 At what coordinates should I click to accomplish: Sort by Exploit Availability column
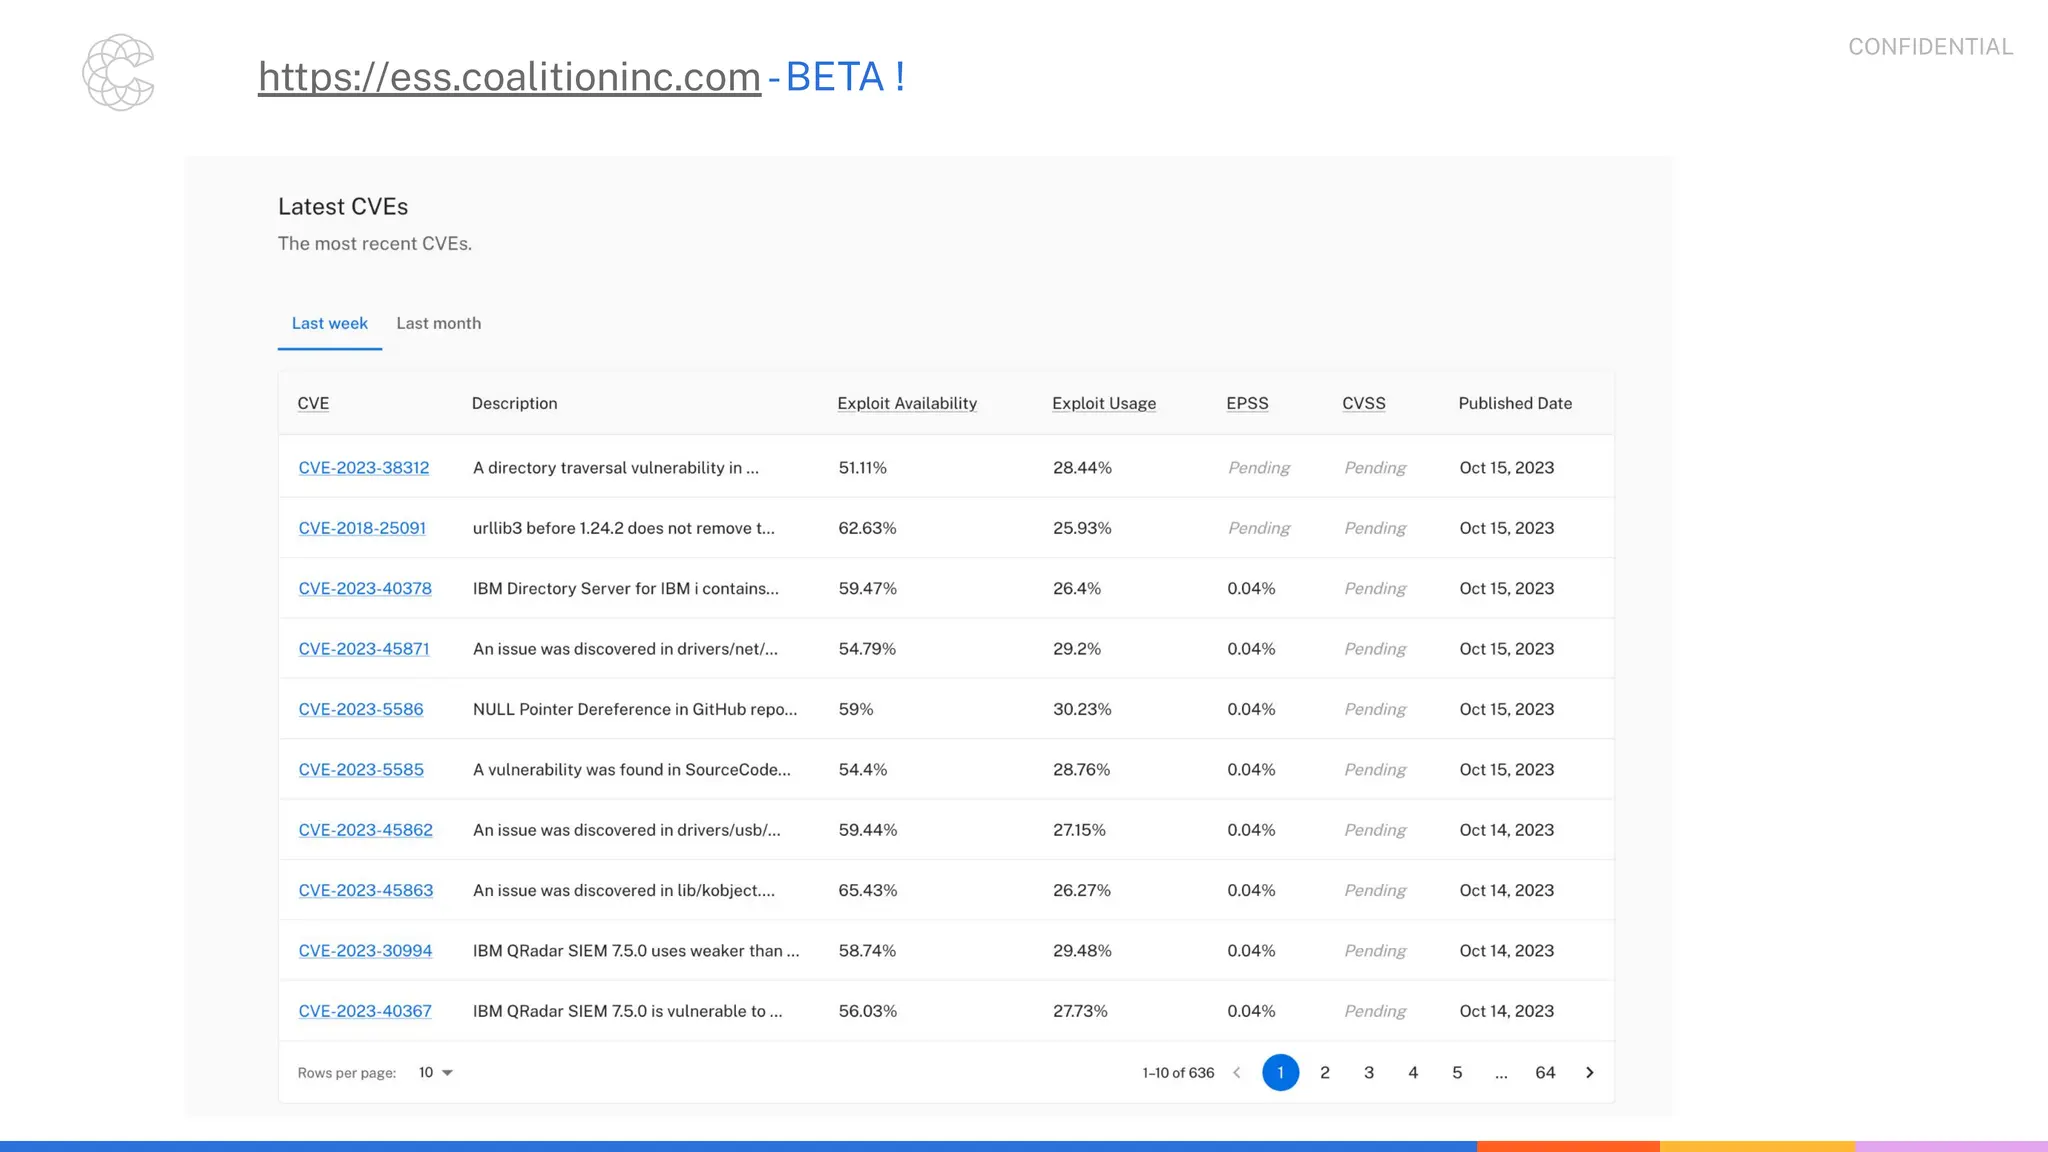[x=907, y=403]
